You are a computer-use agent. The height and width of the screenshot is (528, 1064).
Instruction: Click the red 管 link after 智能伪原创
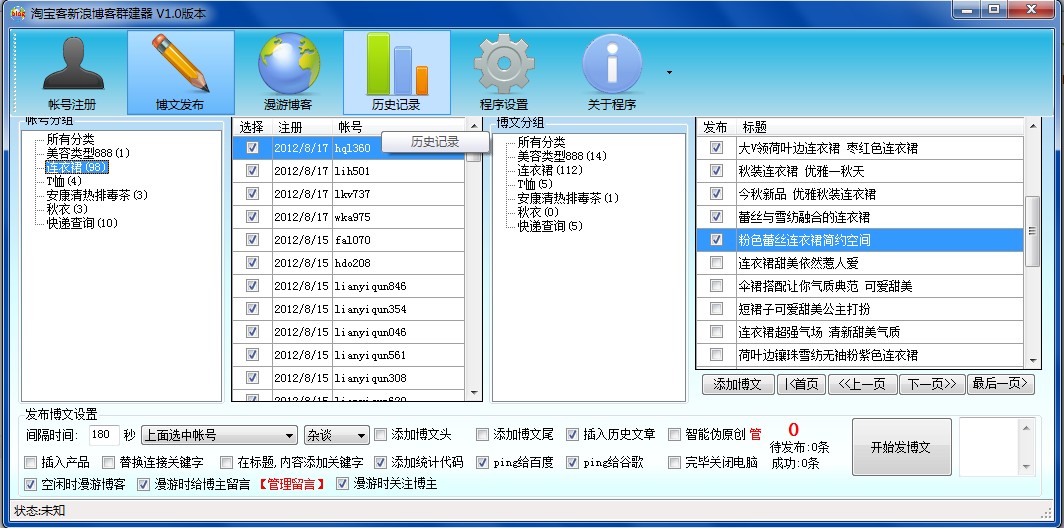click(755, 434)
